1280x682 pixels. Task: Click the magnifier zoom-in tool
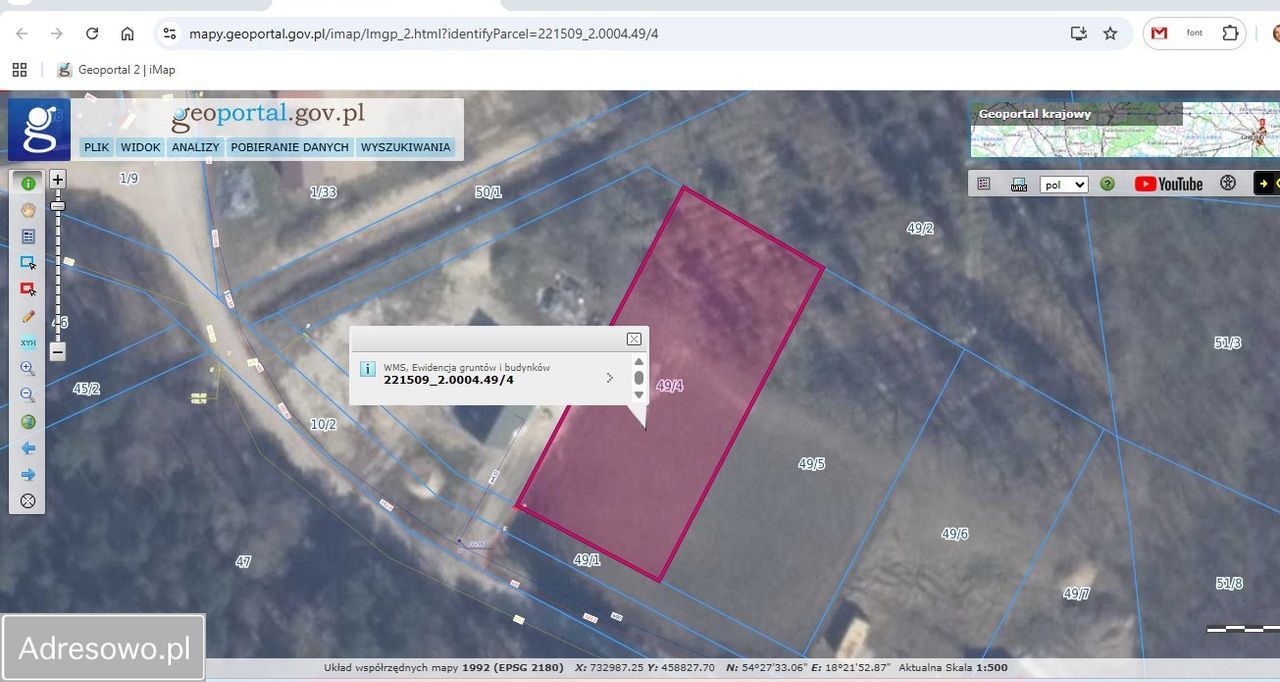click(x=28, y=369)
